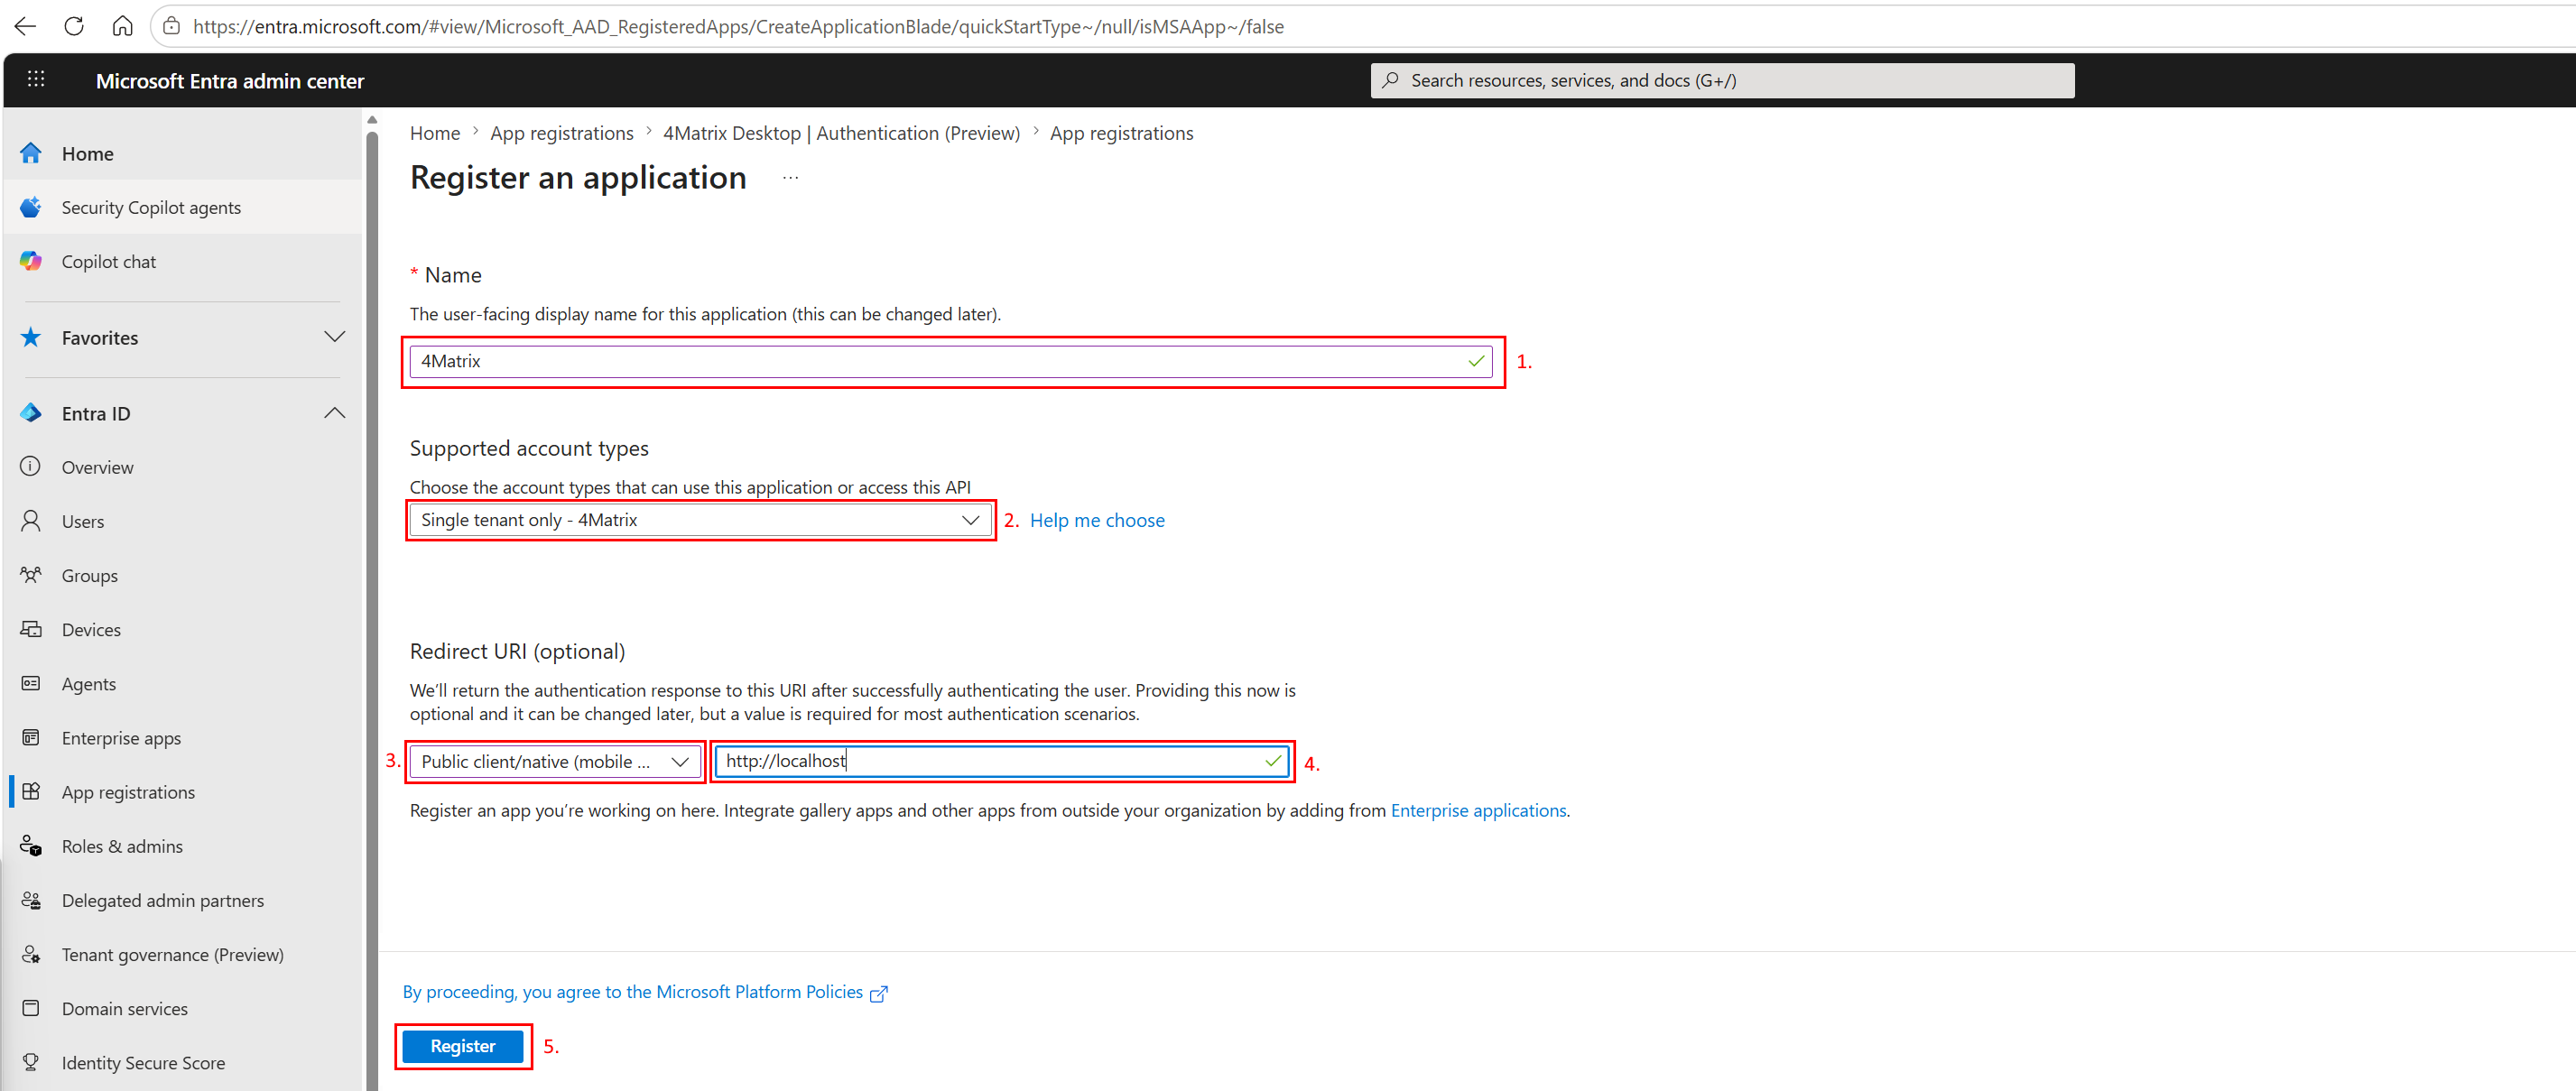Image resolution: width=2576 pixels, height=1091 pixels.
Task: Click the search resources box
Action: [x=1722, y=80]
